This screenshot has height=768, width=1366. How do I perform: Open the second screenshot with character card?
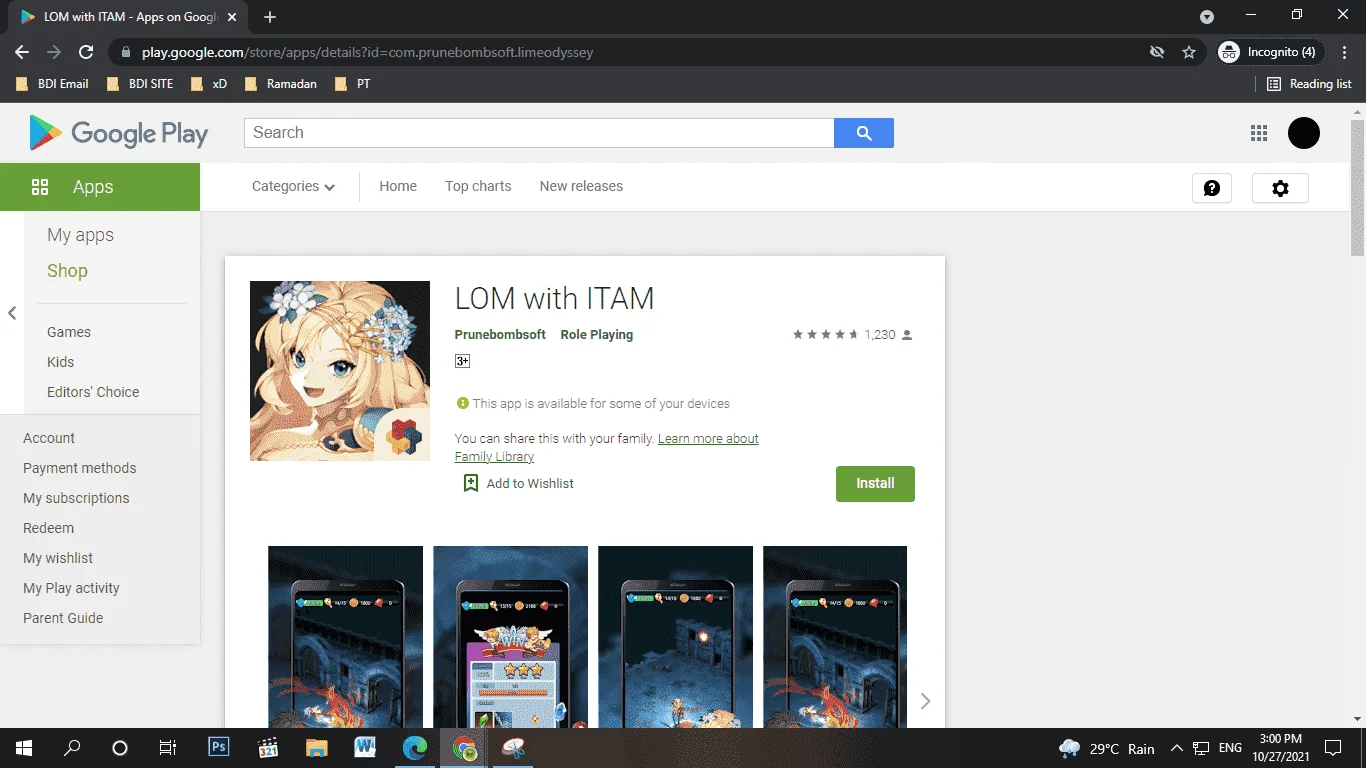(510, 637)
